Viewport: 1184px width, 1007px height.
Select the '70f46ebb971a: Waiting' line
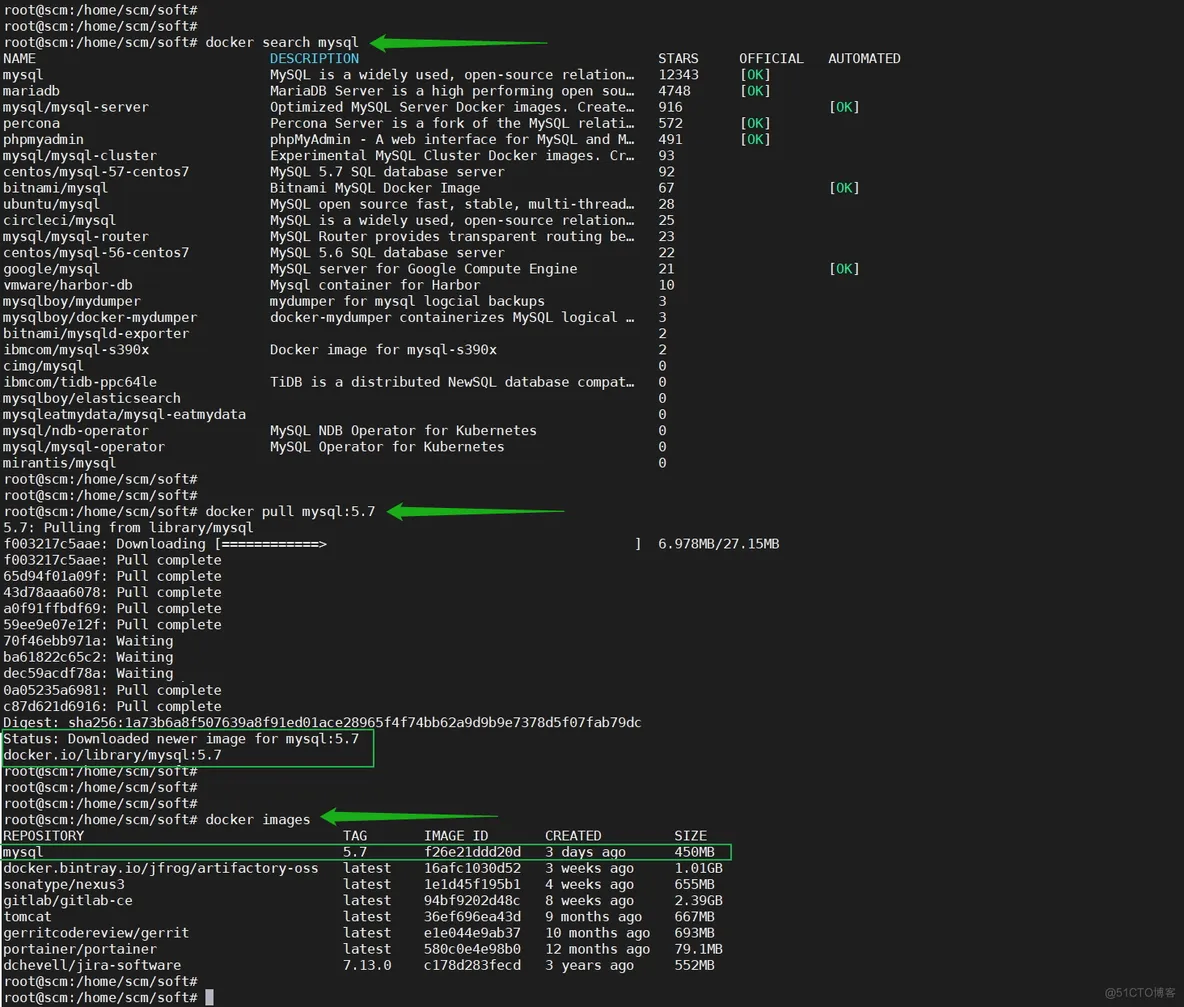(88, 641)
